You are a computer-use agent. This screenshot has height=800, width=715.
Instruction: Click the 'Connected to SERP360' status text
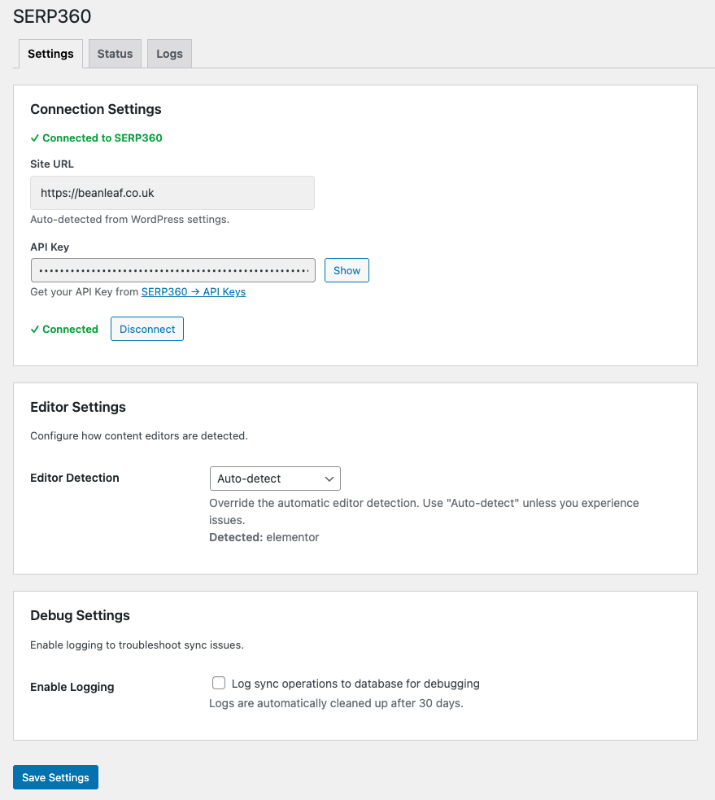(x=96, y=138)
